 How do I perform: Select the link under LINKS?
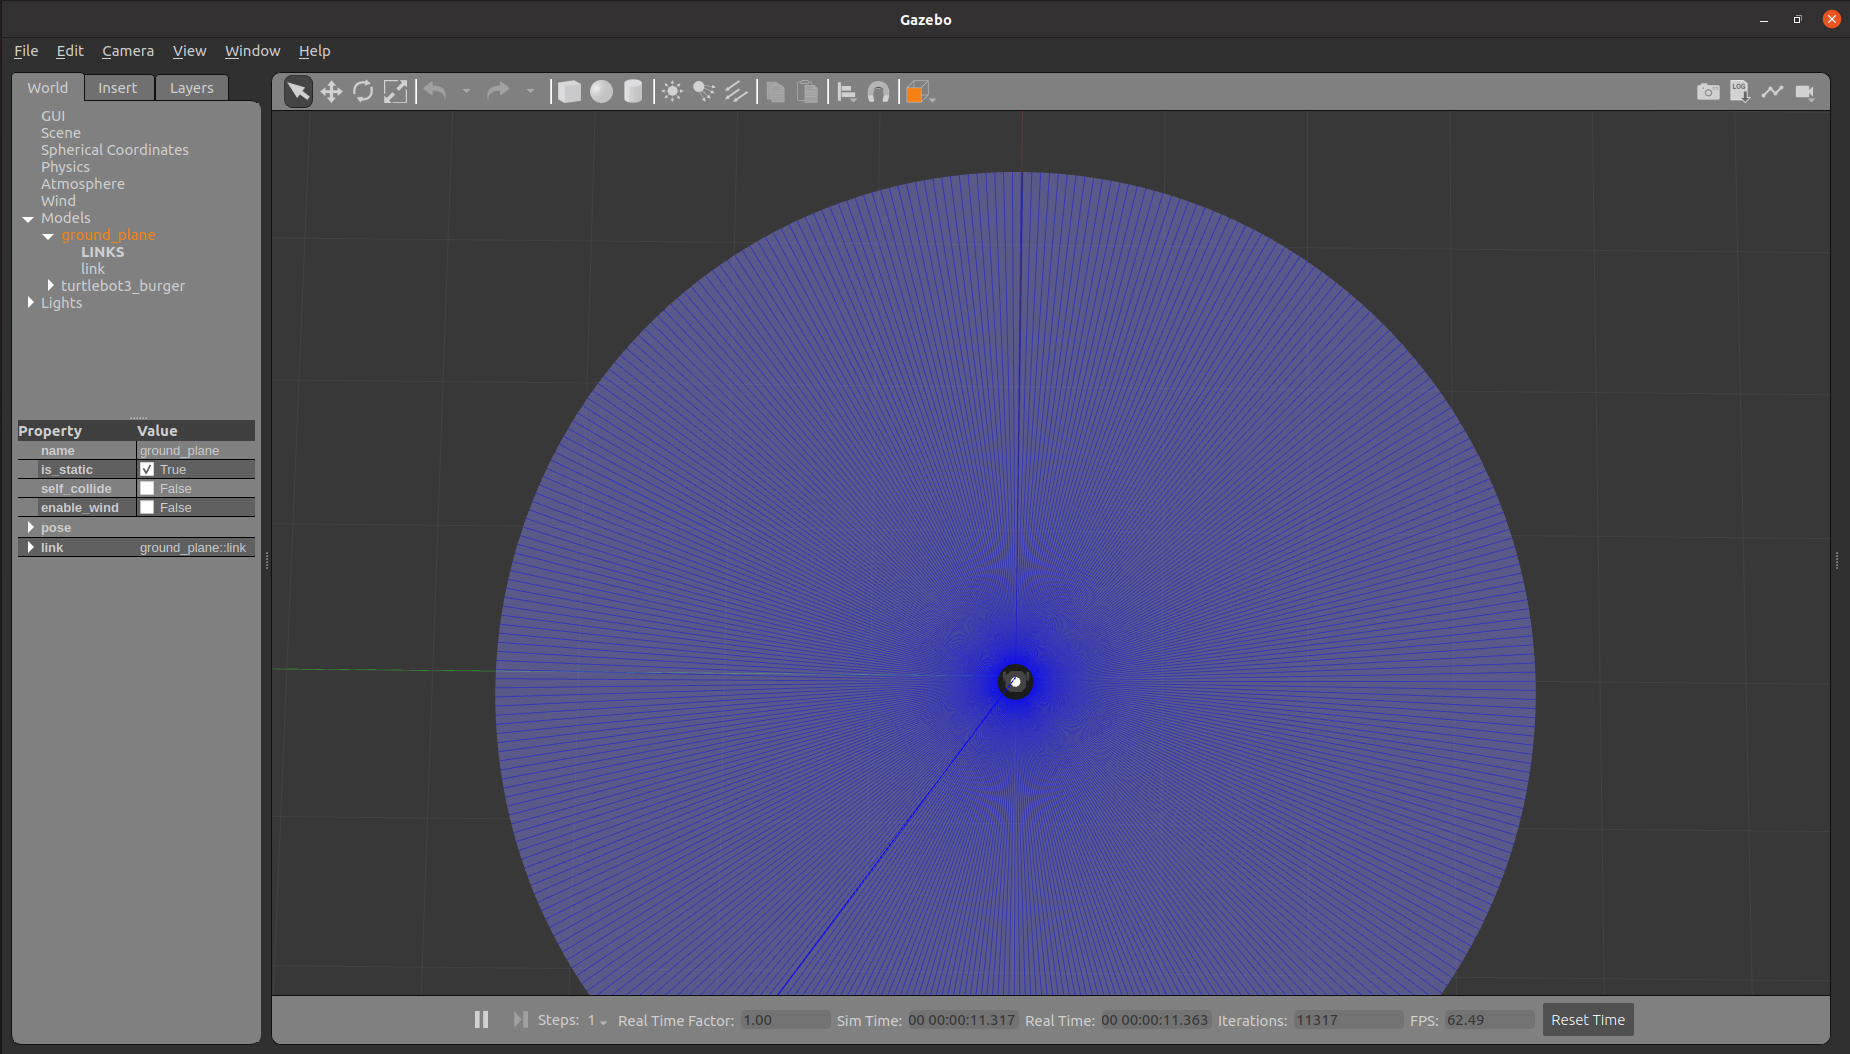click(x=93, y=269)
